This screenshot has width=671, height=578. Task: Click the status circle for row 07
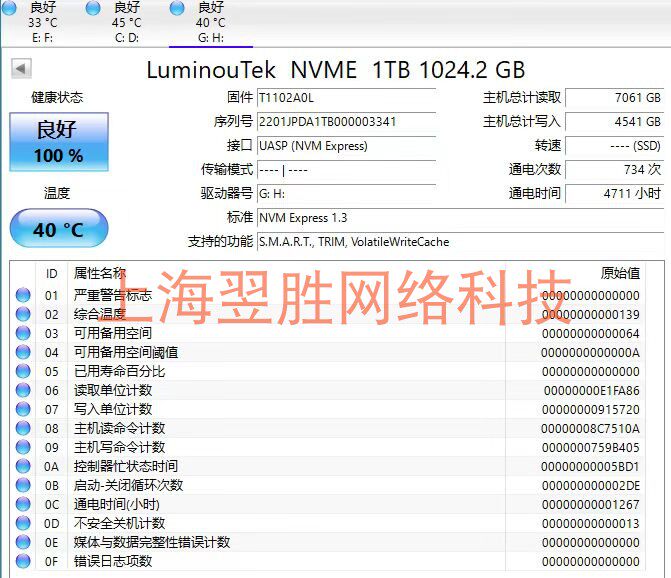23,409
